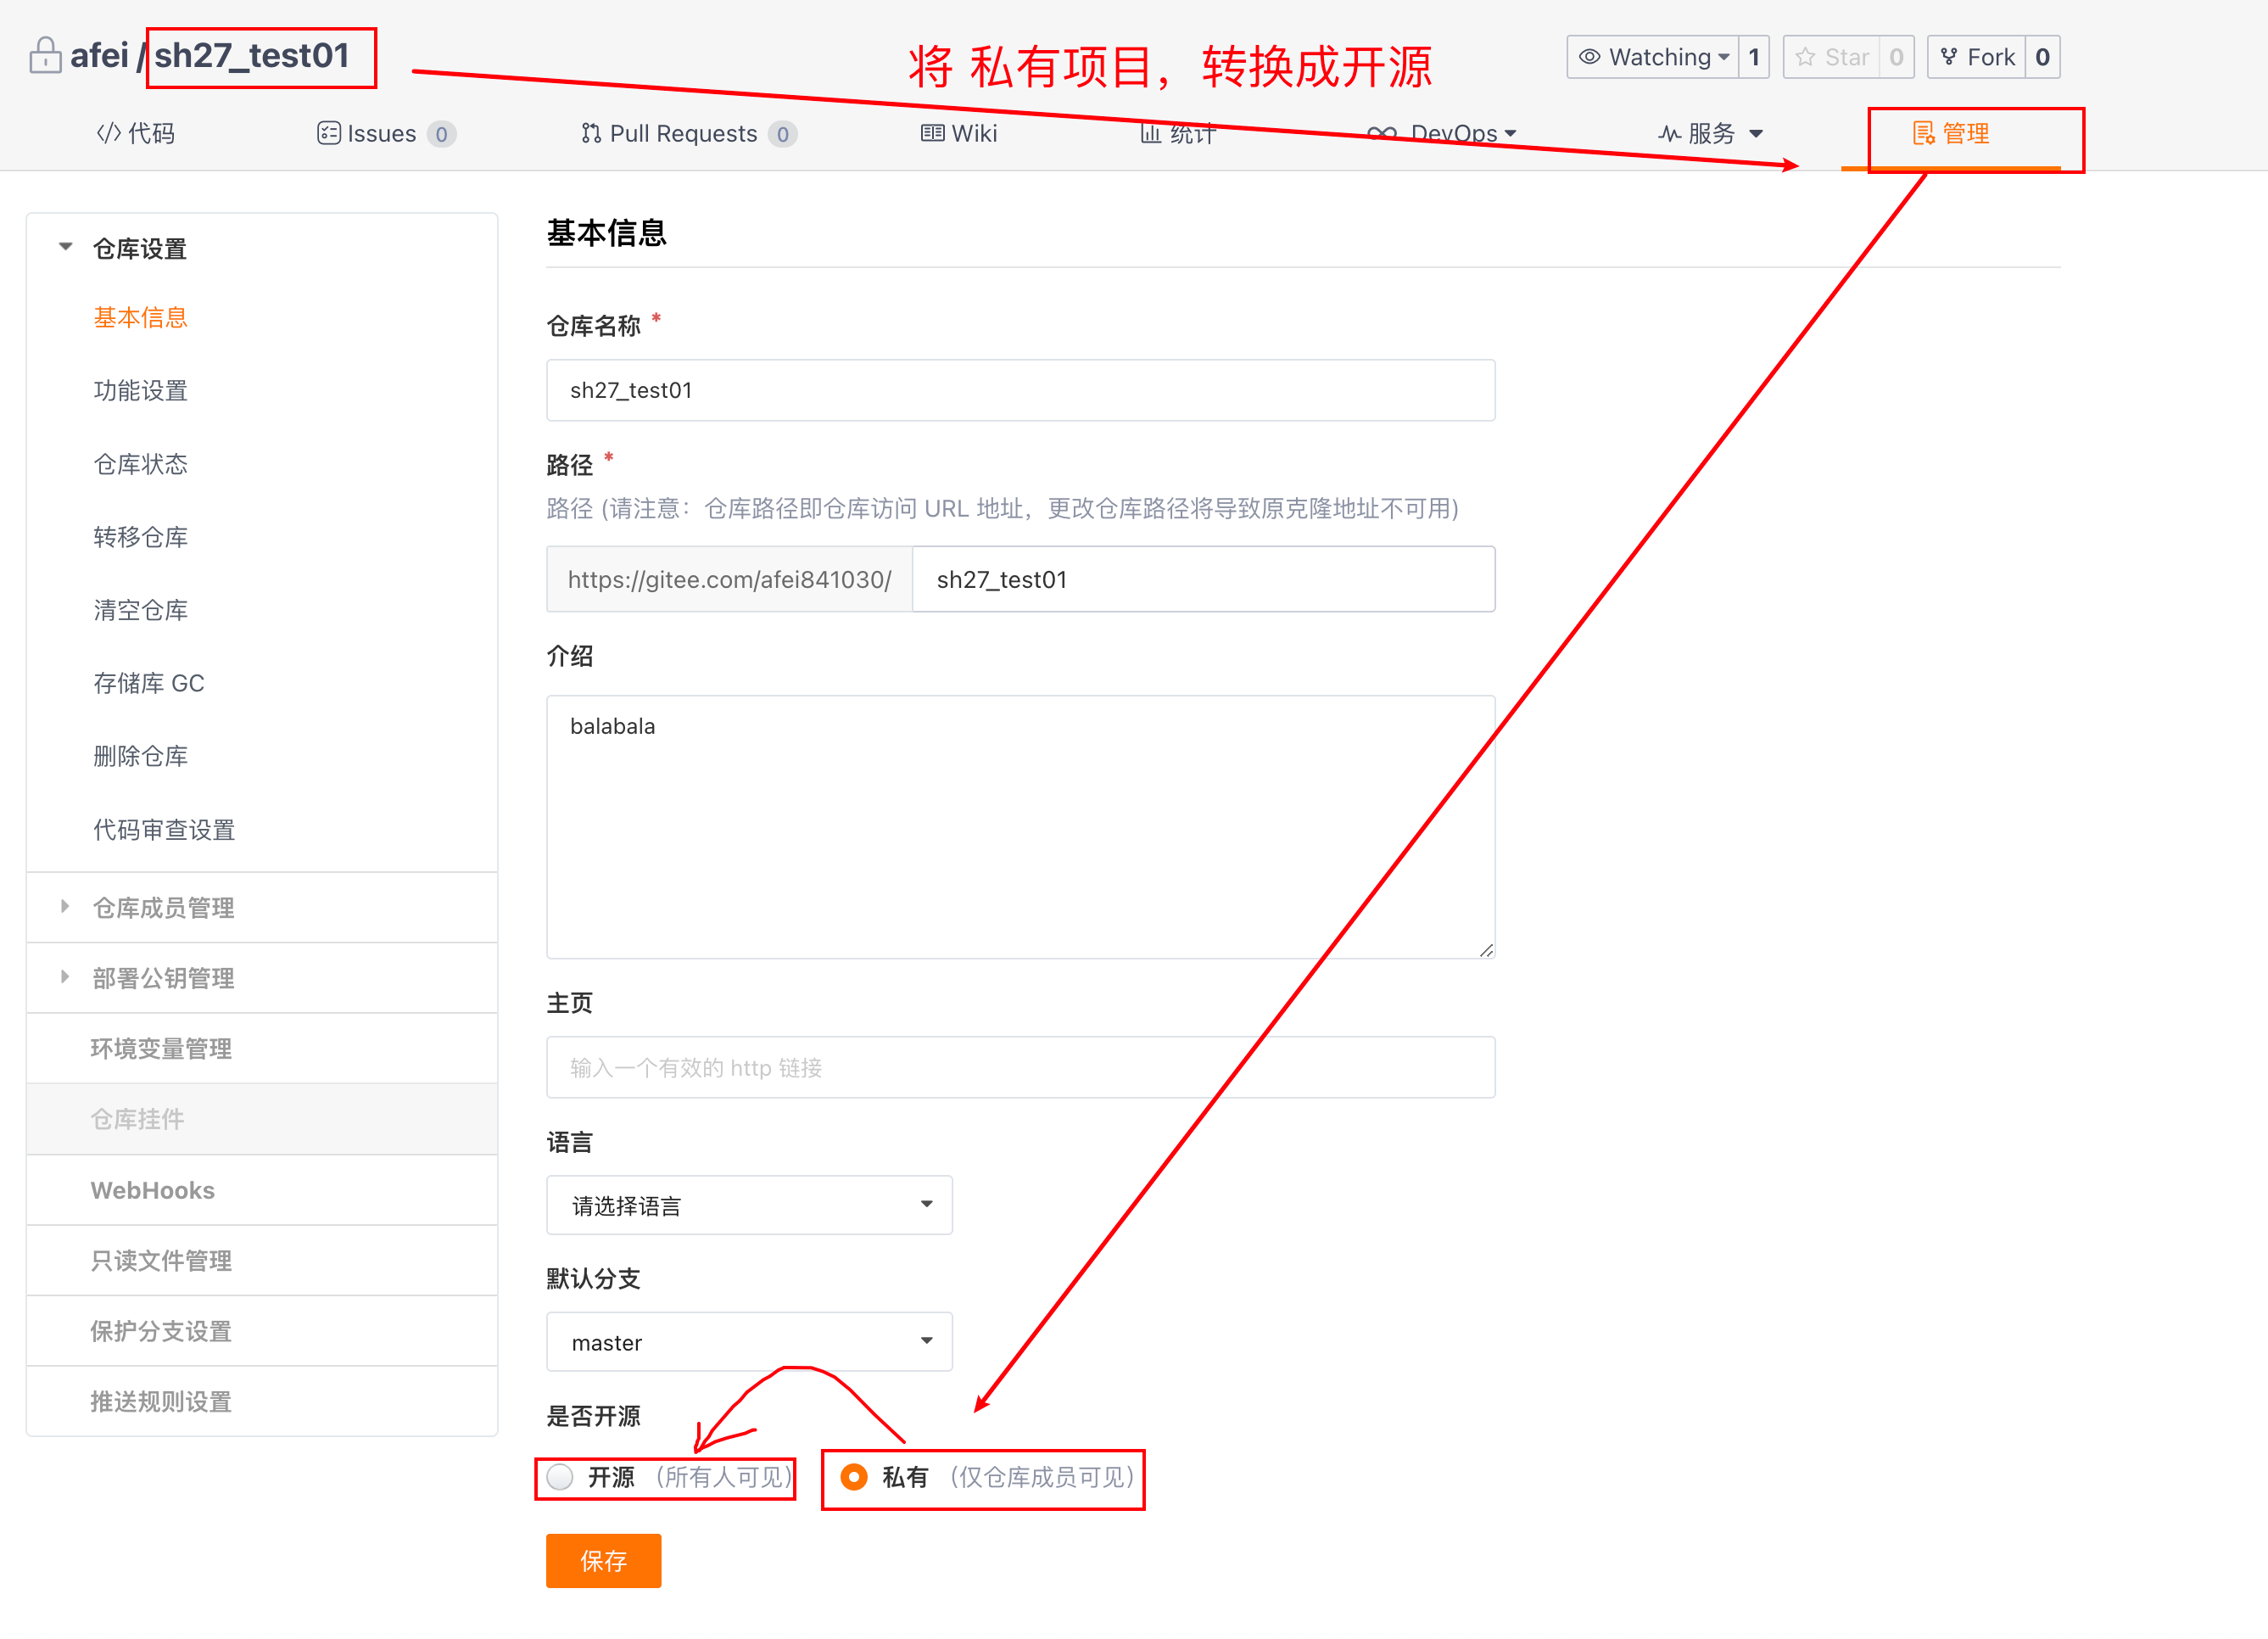Click the 主页 http link input field
Image resolution: width=2268 pixels, height=1639 pixels.
pos(1020,1067)
